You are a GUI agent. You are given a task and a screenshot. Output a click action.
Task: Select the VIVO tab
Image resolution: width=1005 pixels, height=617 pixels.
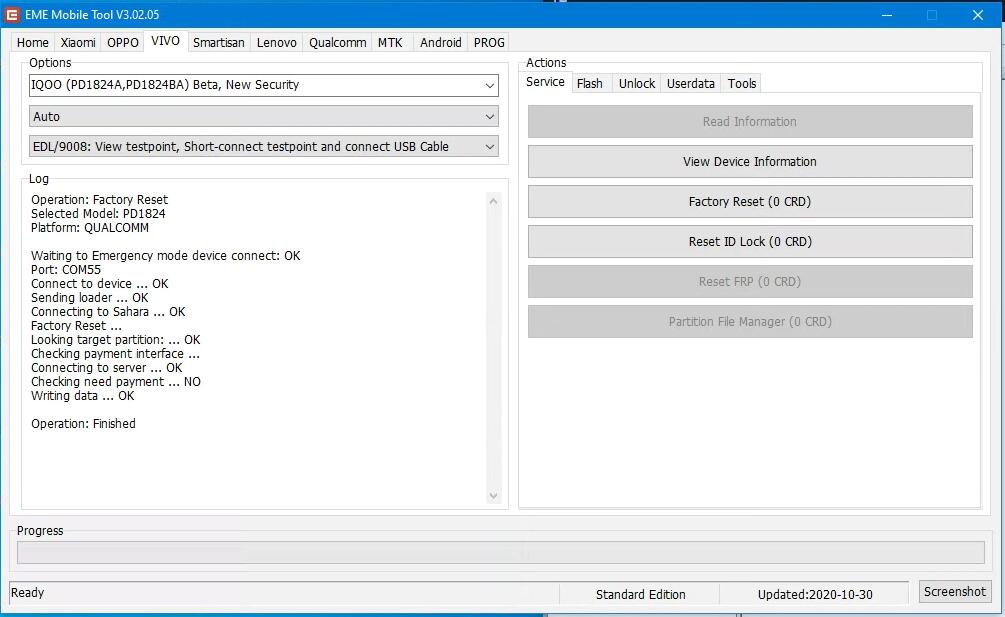(165, 40)
